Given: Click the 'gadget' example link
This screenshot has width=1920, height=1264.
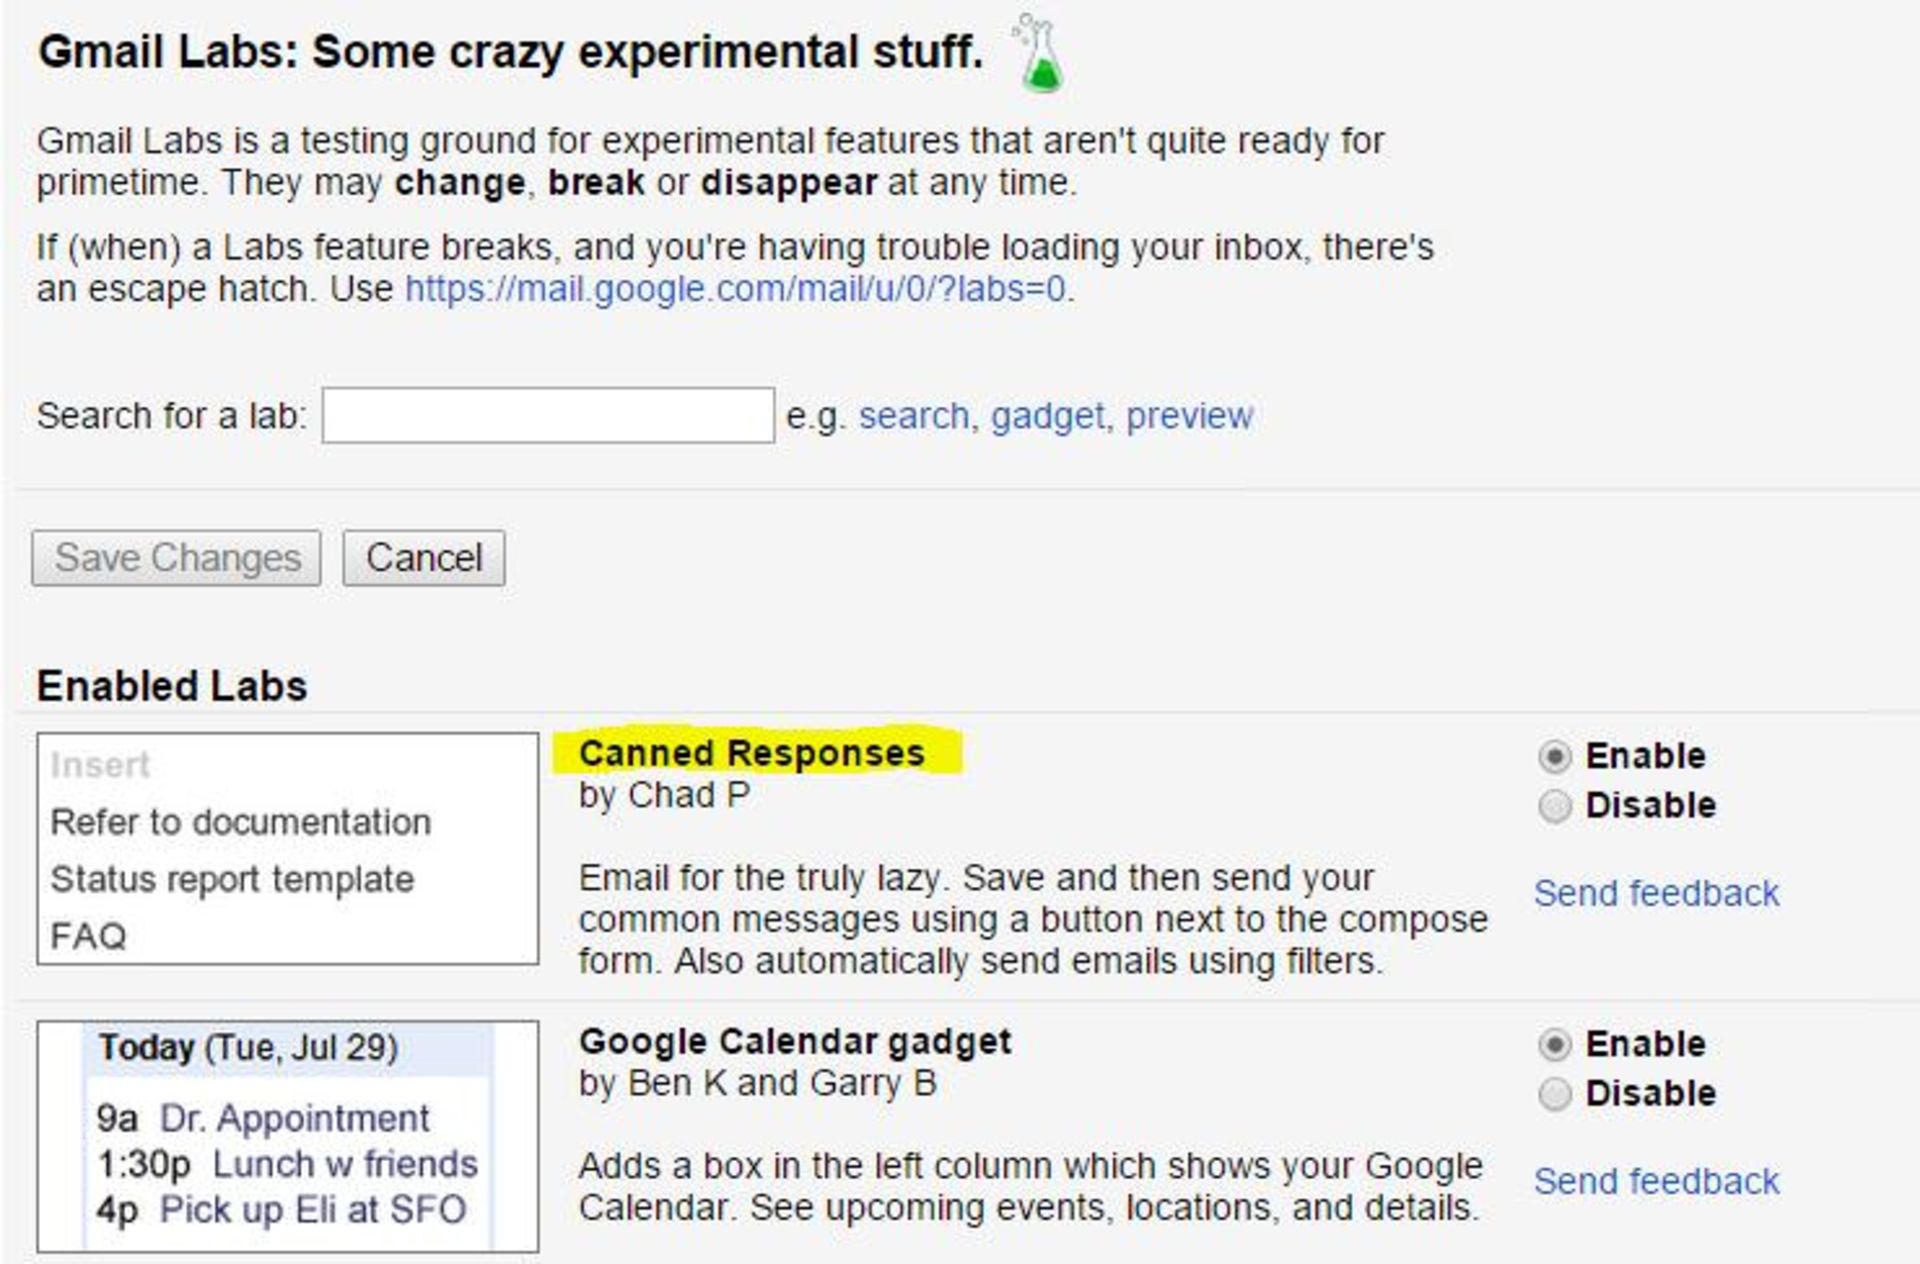Looking at the screenshot, I should coord(1047,416).
